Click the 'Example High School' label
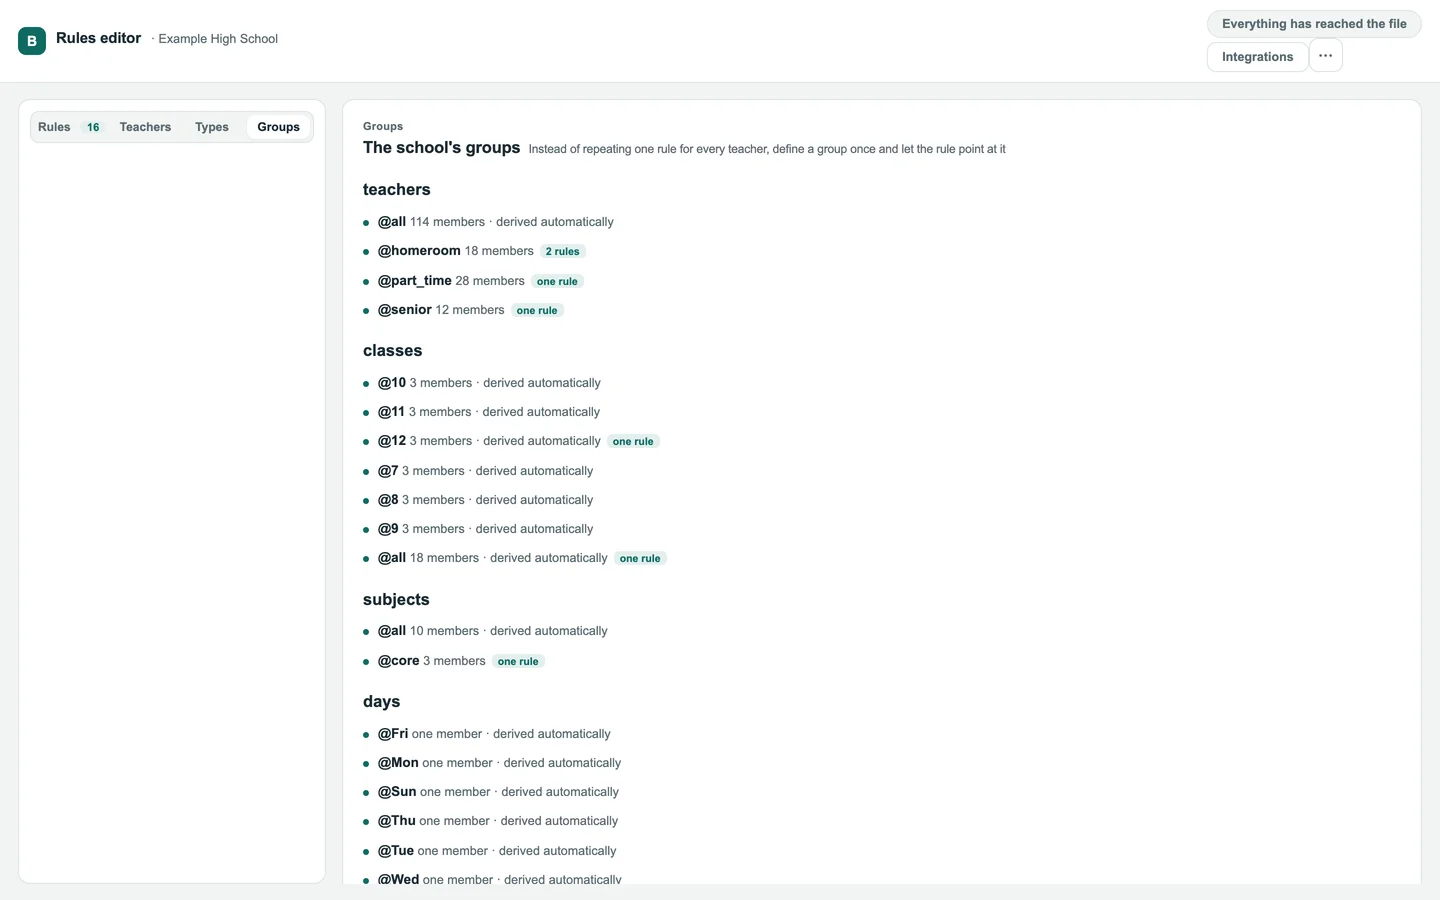The height and width of the screenshot is (900, 1440). tap(218, 39)
